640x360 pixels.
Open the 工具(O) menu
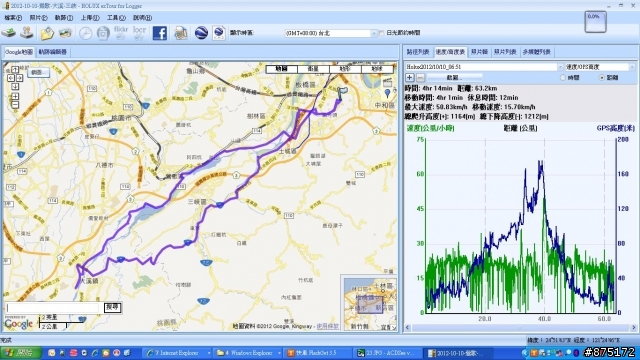pos(116,18)
